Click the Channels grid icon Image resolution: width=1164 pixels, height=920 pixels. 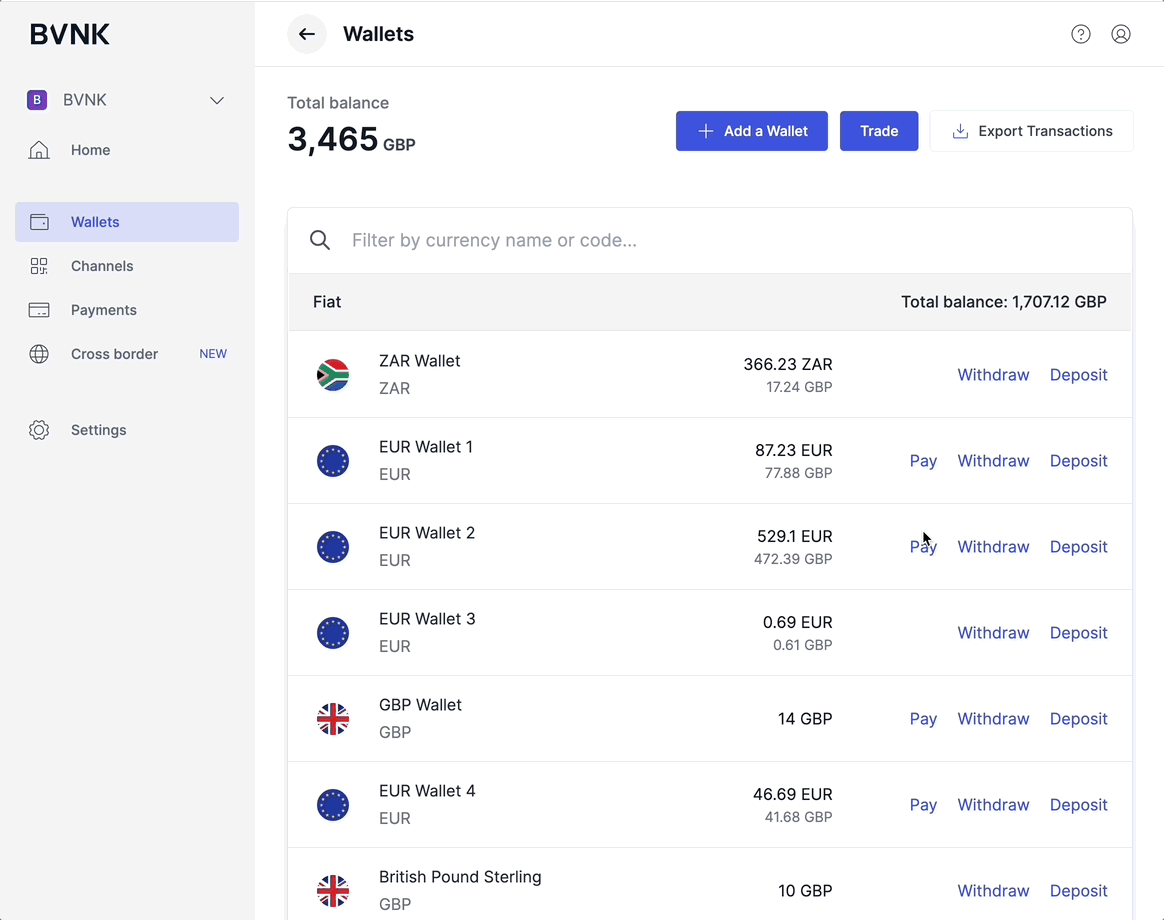[39, 266]
